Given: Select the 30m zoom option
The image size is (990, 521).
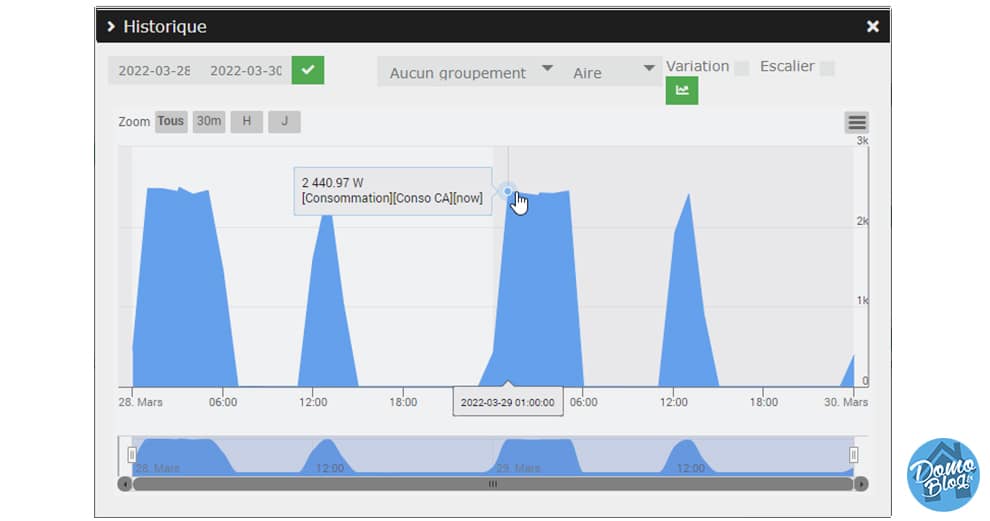Looking at the screenshot, I should tap(209, 121).
